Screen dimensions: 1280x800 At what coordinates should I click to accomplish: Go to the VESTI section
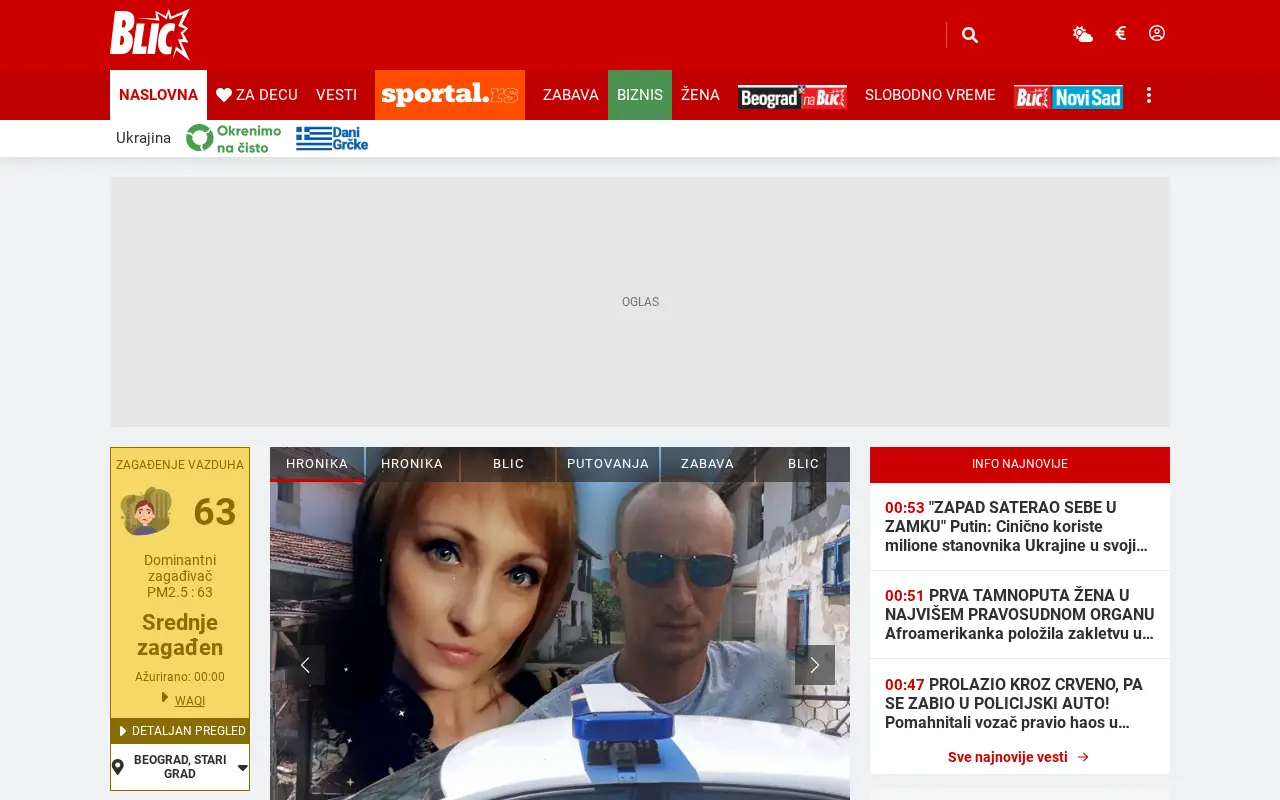point(336,95)
